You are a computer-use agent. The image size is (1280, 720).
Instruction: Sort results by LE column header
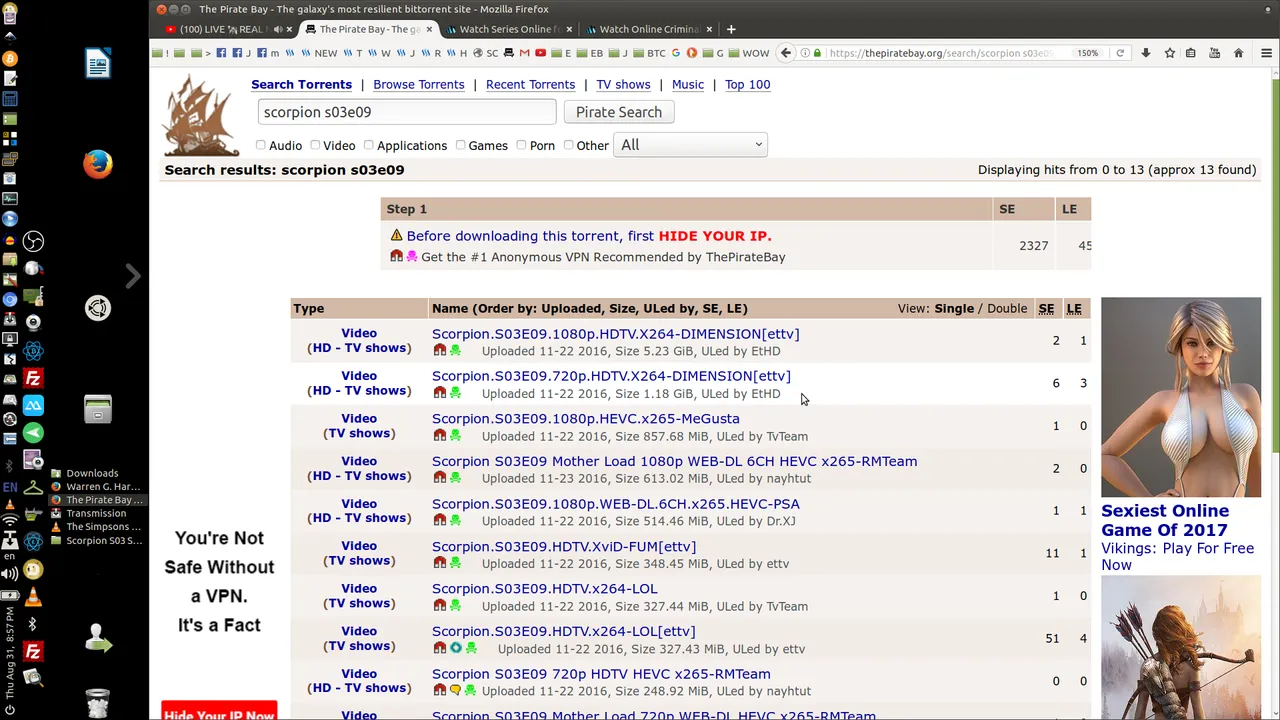pyautogui.click(x=1074, y=308)
